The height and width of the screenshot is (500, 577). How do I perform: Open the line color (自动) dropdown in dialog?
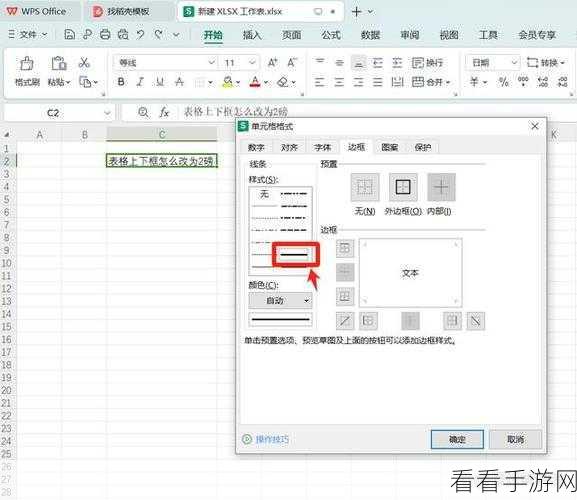point(280,301)
